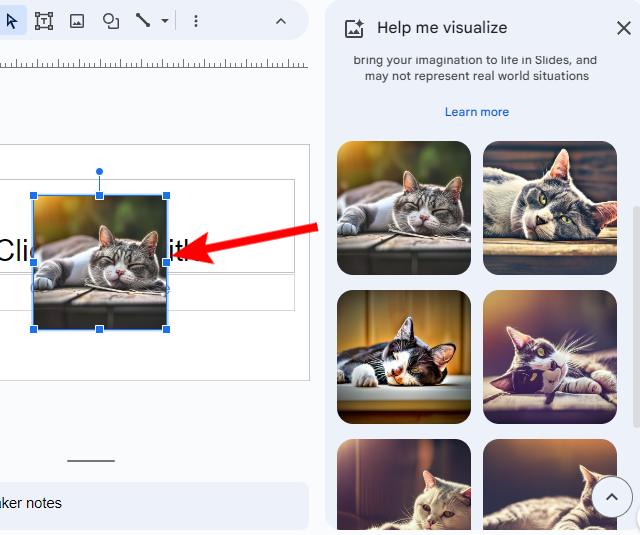Select the inserted cat image on the slide
640x535 pixels.
click(100, 262)
